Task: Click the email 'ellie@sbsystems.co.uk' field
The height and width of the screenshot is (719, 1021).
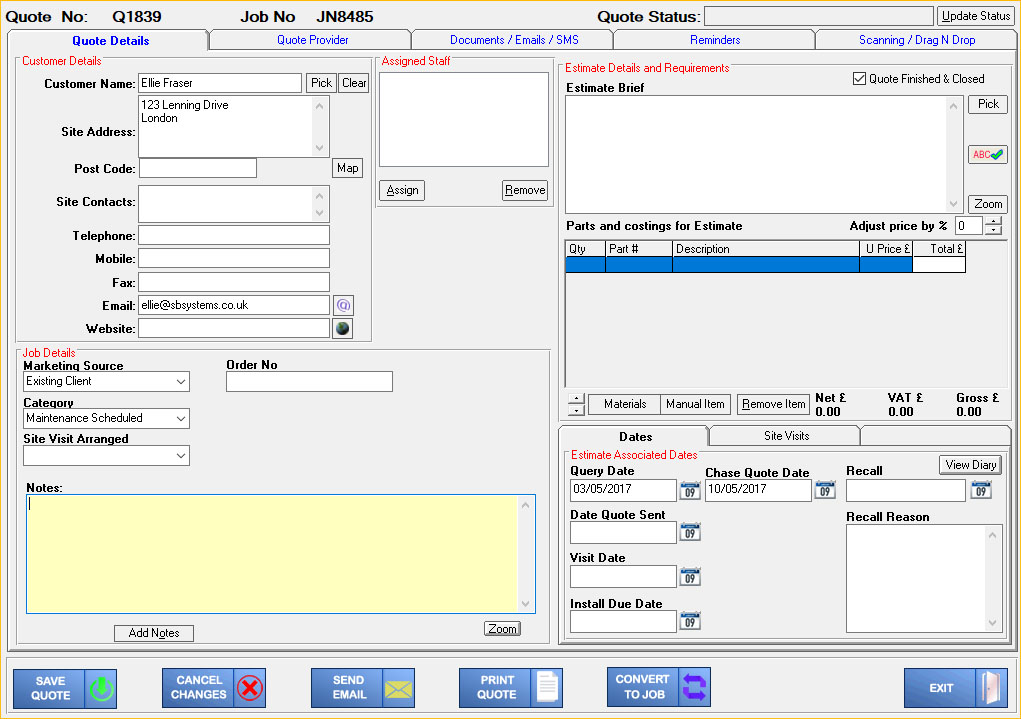Action: coord(234,305)
